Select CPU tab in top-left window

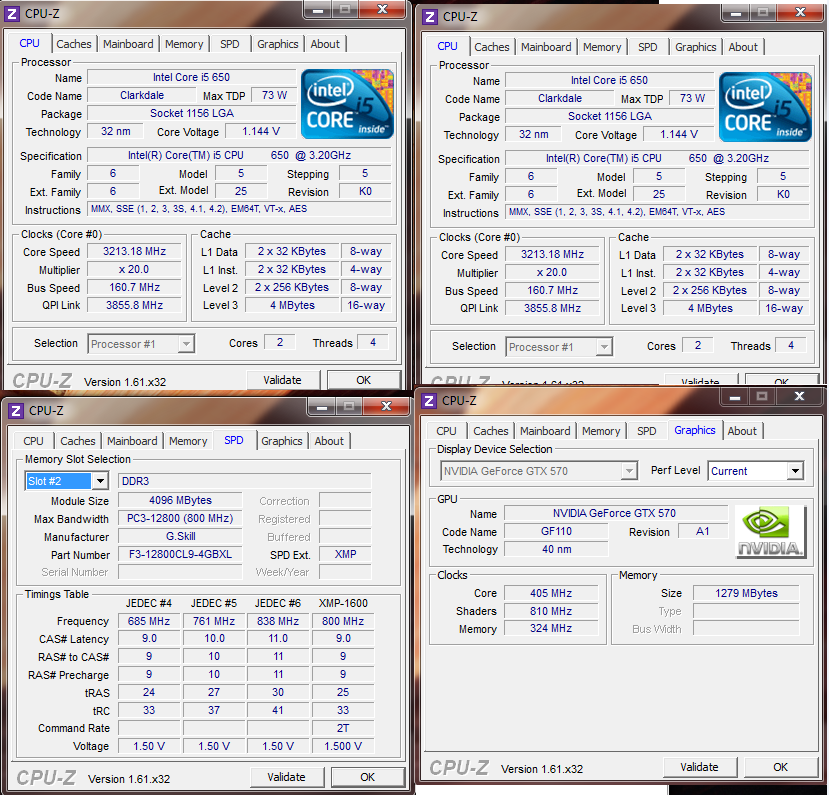(30, 43)
